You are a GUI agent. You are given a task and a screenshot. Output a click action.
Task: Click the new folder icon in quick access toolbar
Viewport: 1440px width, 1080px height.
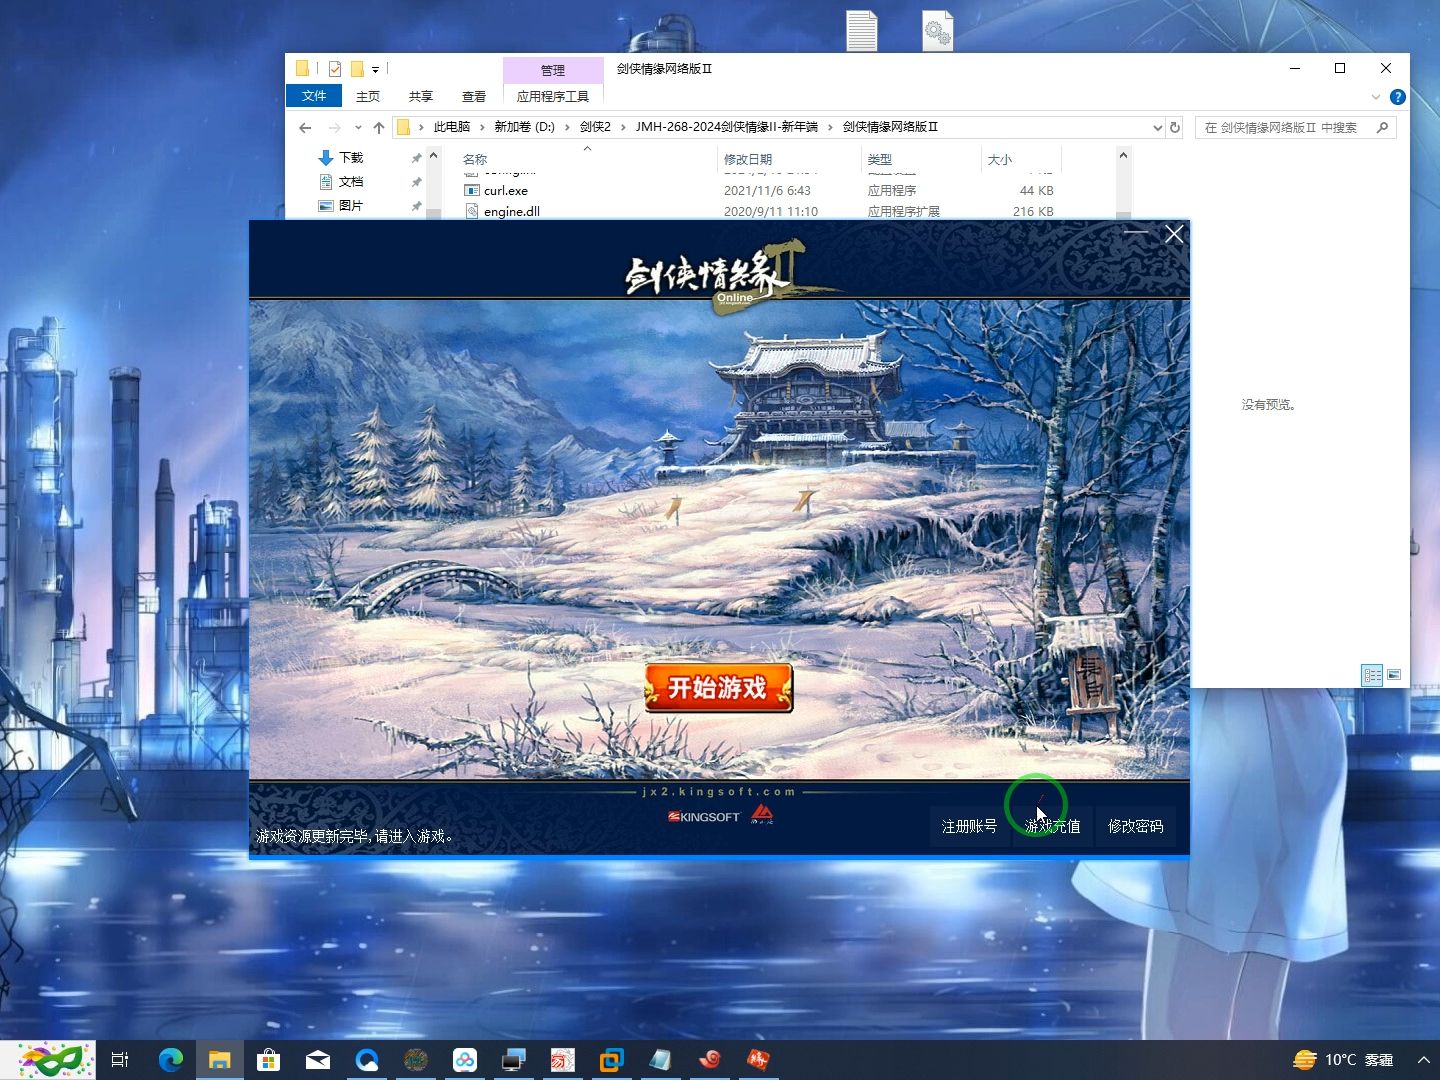coord(357,69)
